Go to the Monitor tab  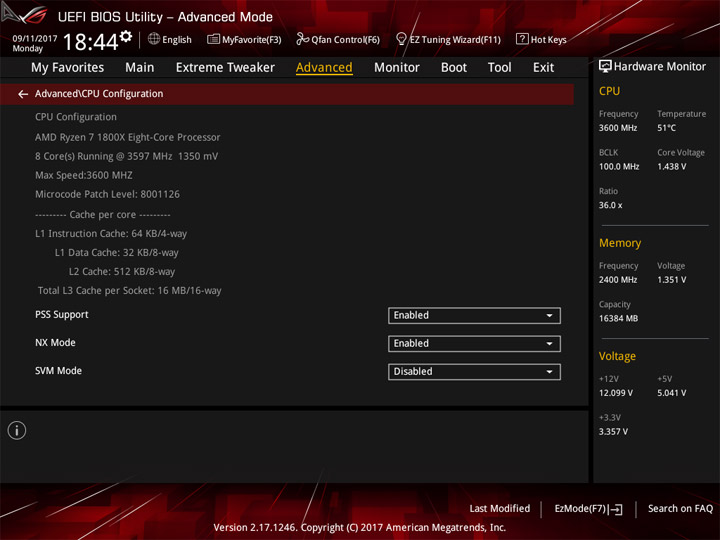397,68
